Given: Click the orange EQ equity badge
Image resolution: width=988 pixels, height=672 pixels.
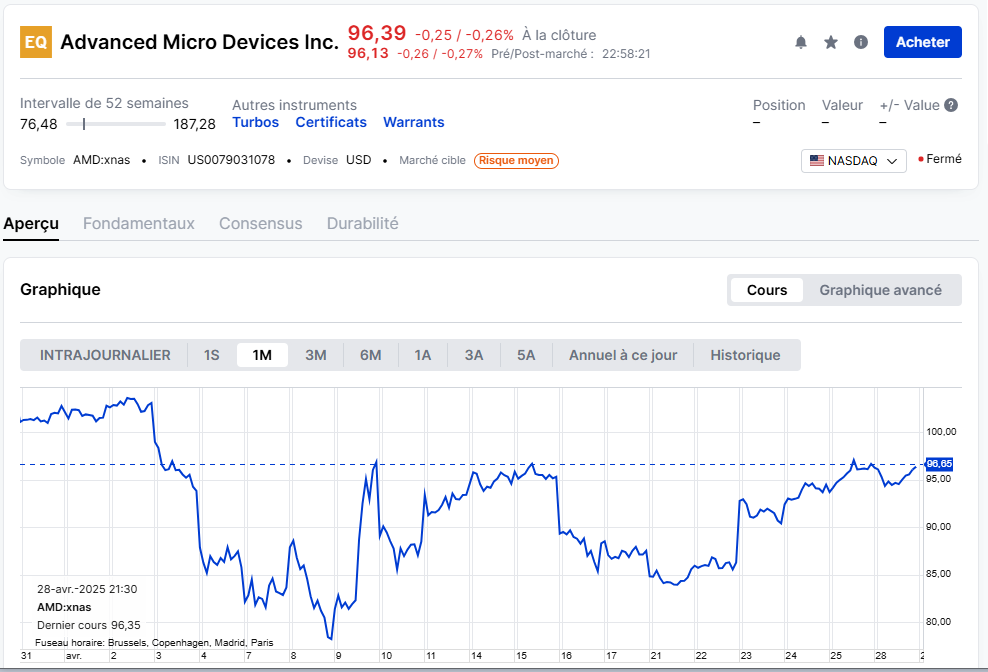Looking at the screenshot, I should coord(36,42).
